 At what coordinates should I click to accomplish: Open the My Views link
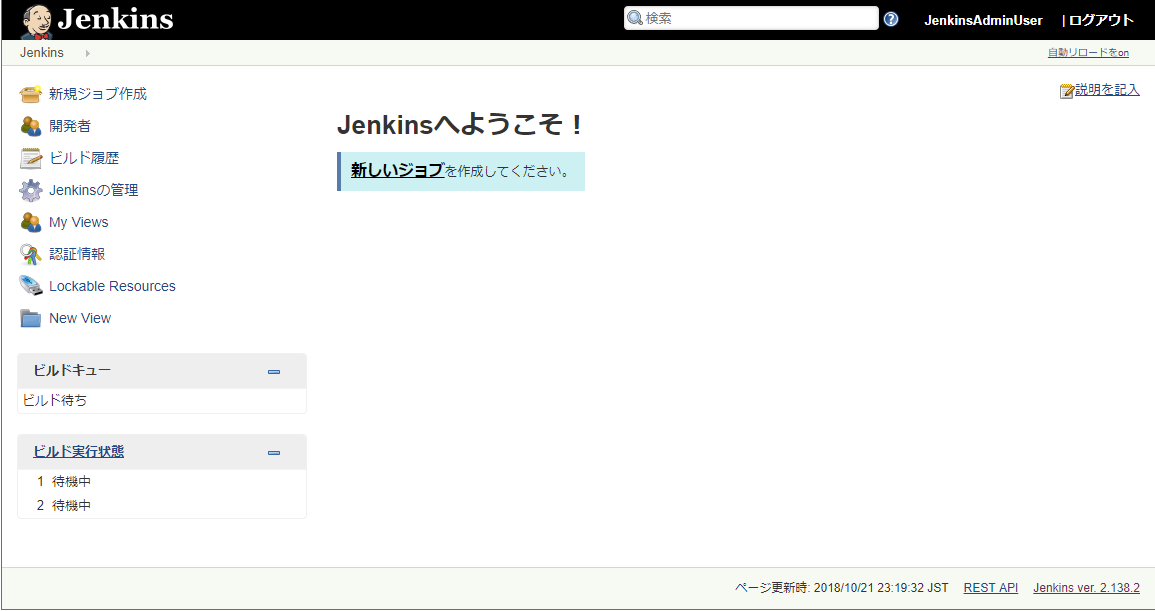pos(79,222)
